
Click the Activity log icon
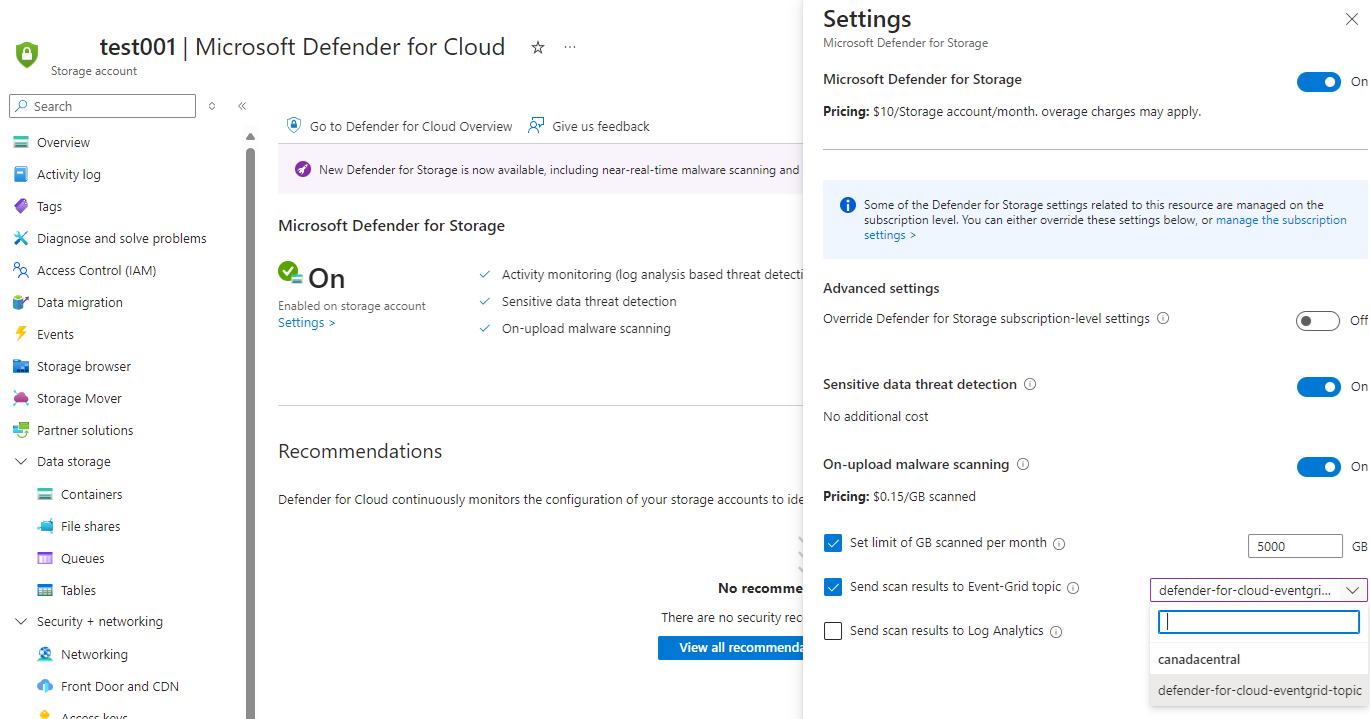tap(21, 174)
